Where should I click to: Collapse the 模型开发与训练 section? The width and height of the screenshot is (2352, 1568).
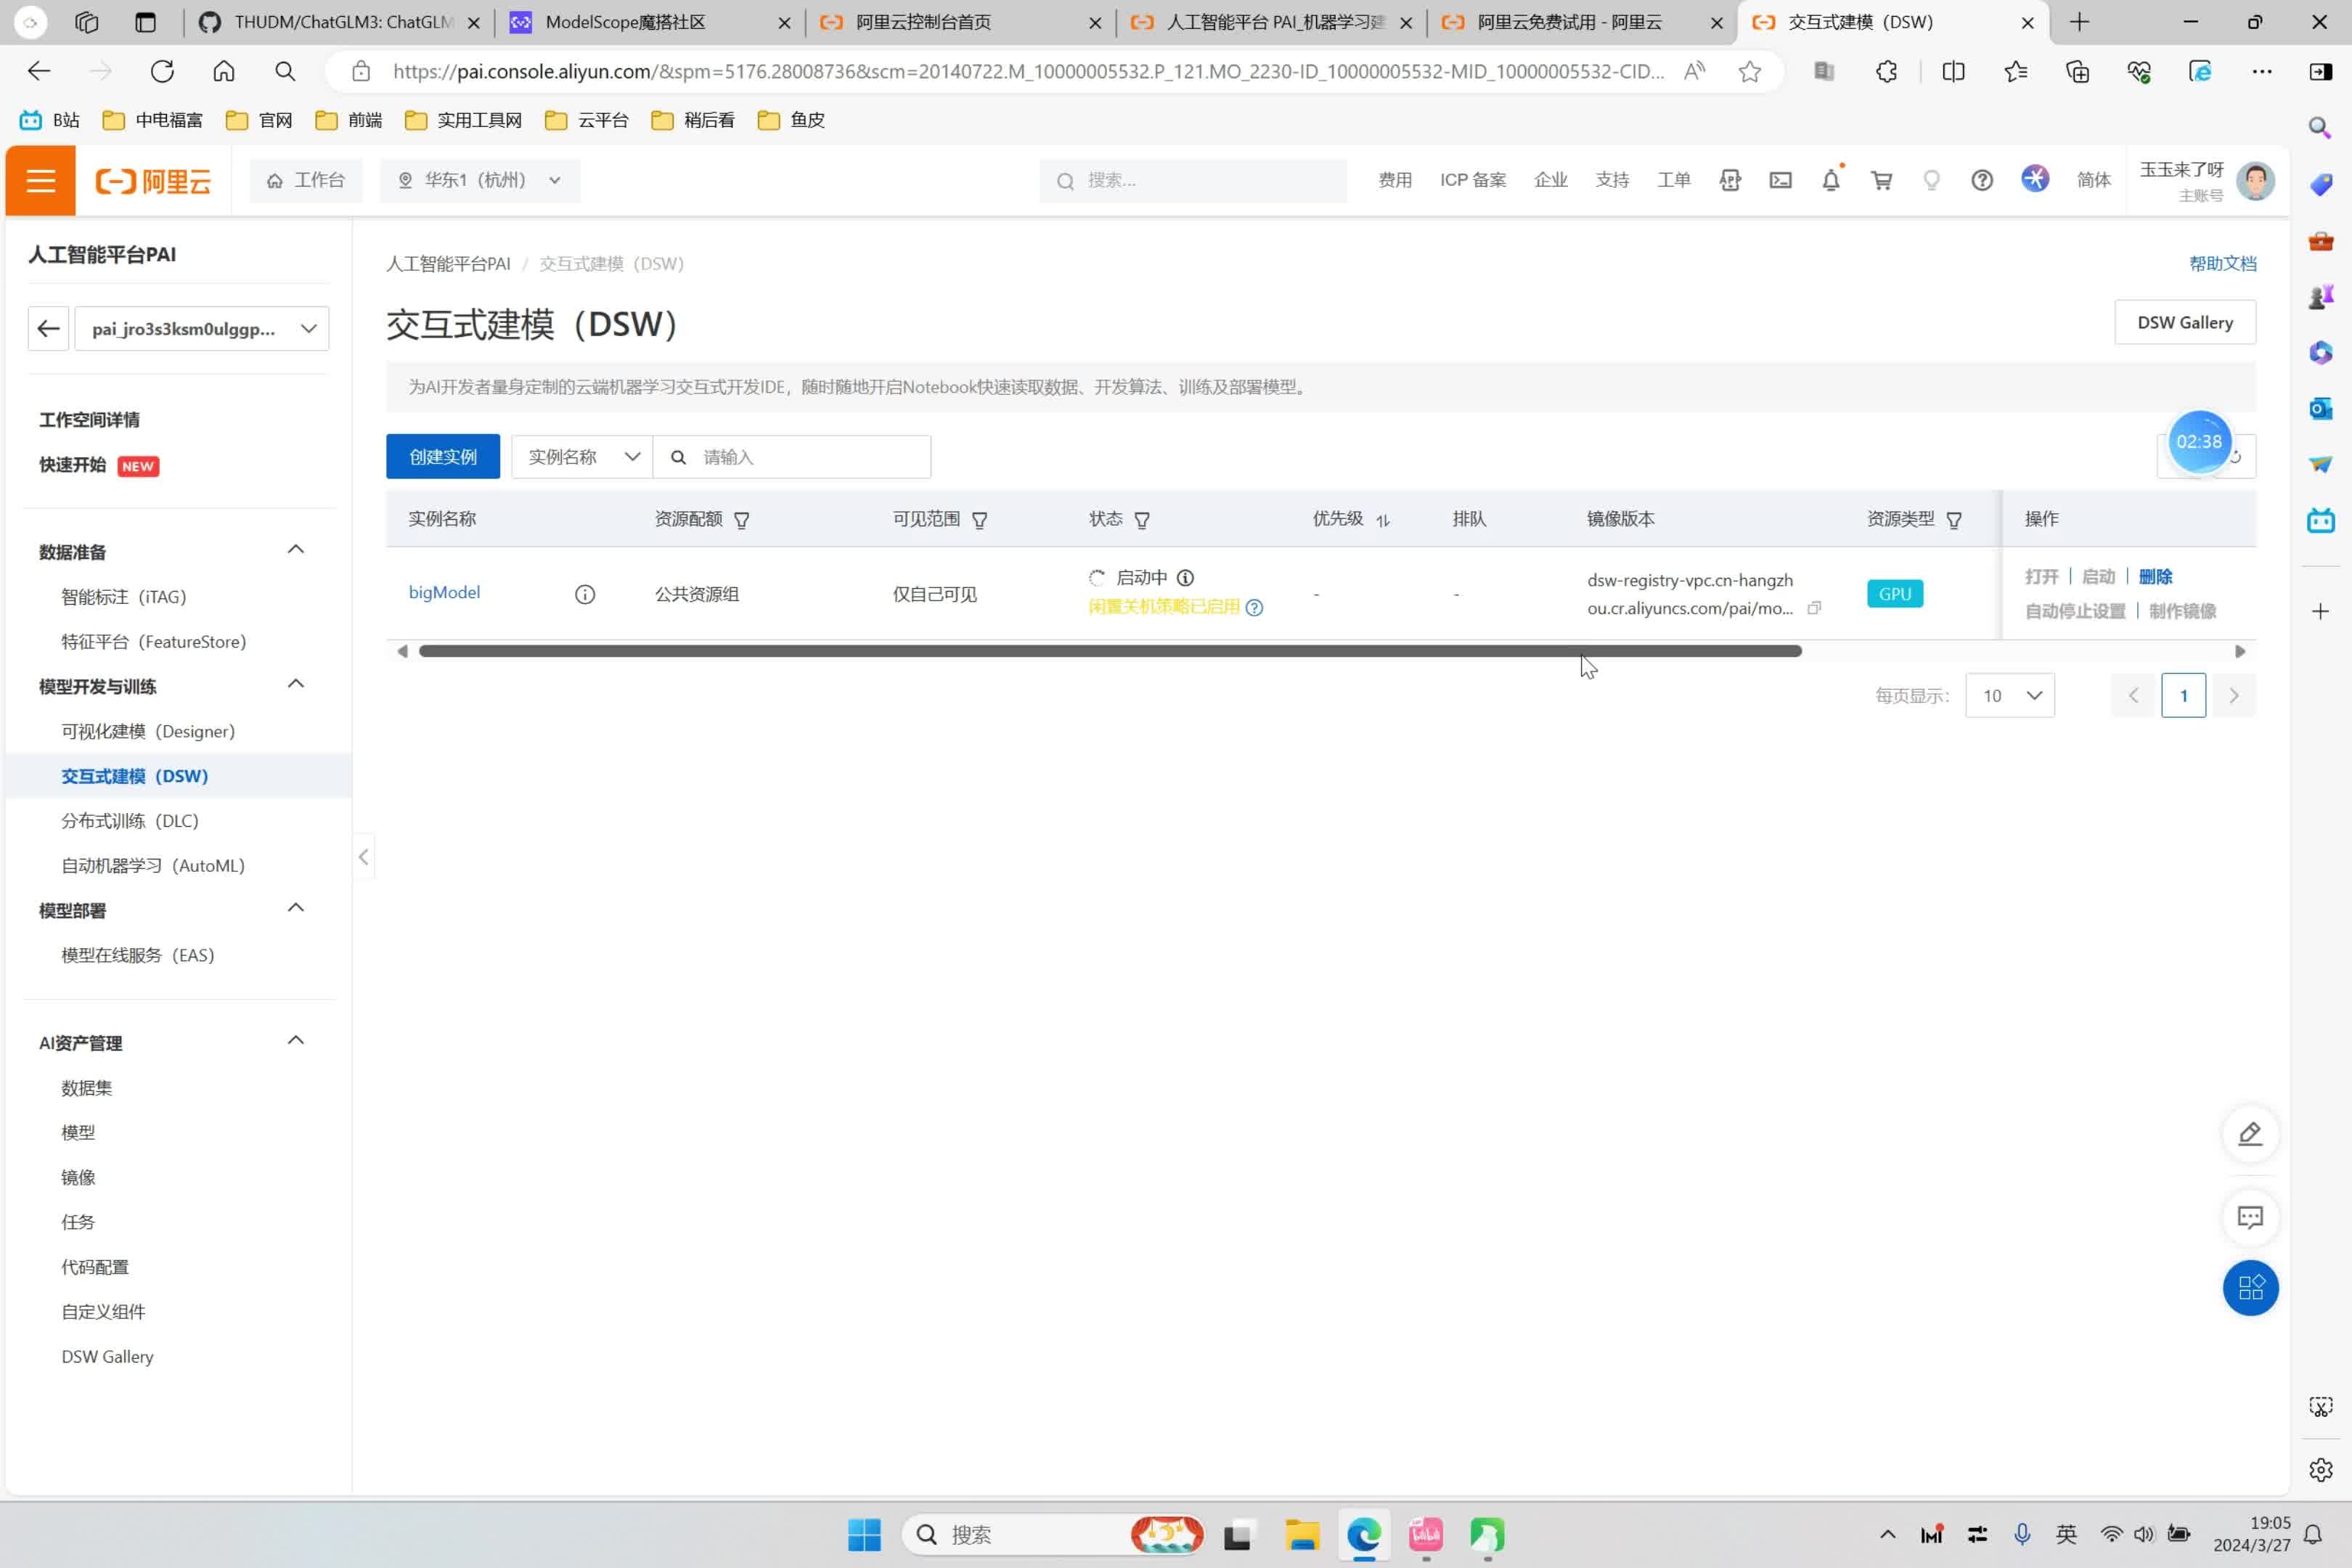click(x=295, y=684)
